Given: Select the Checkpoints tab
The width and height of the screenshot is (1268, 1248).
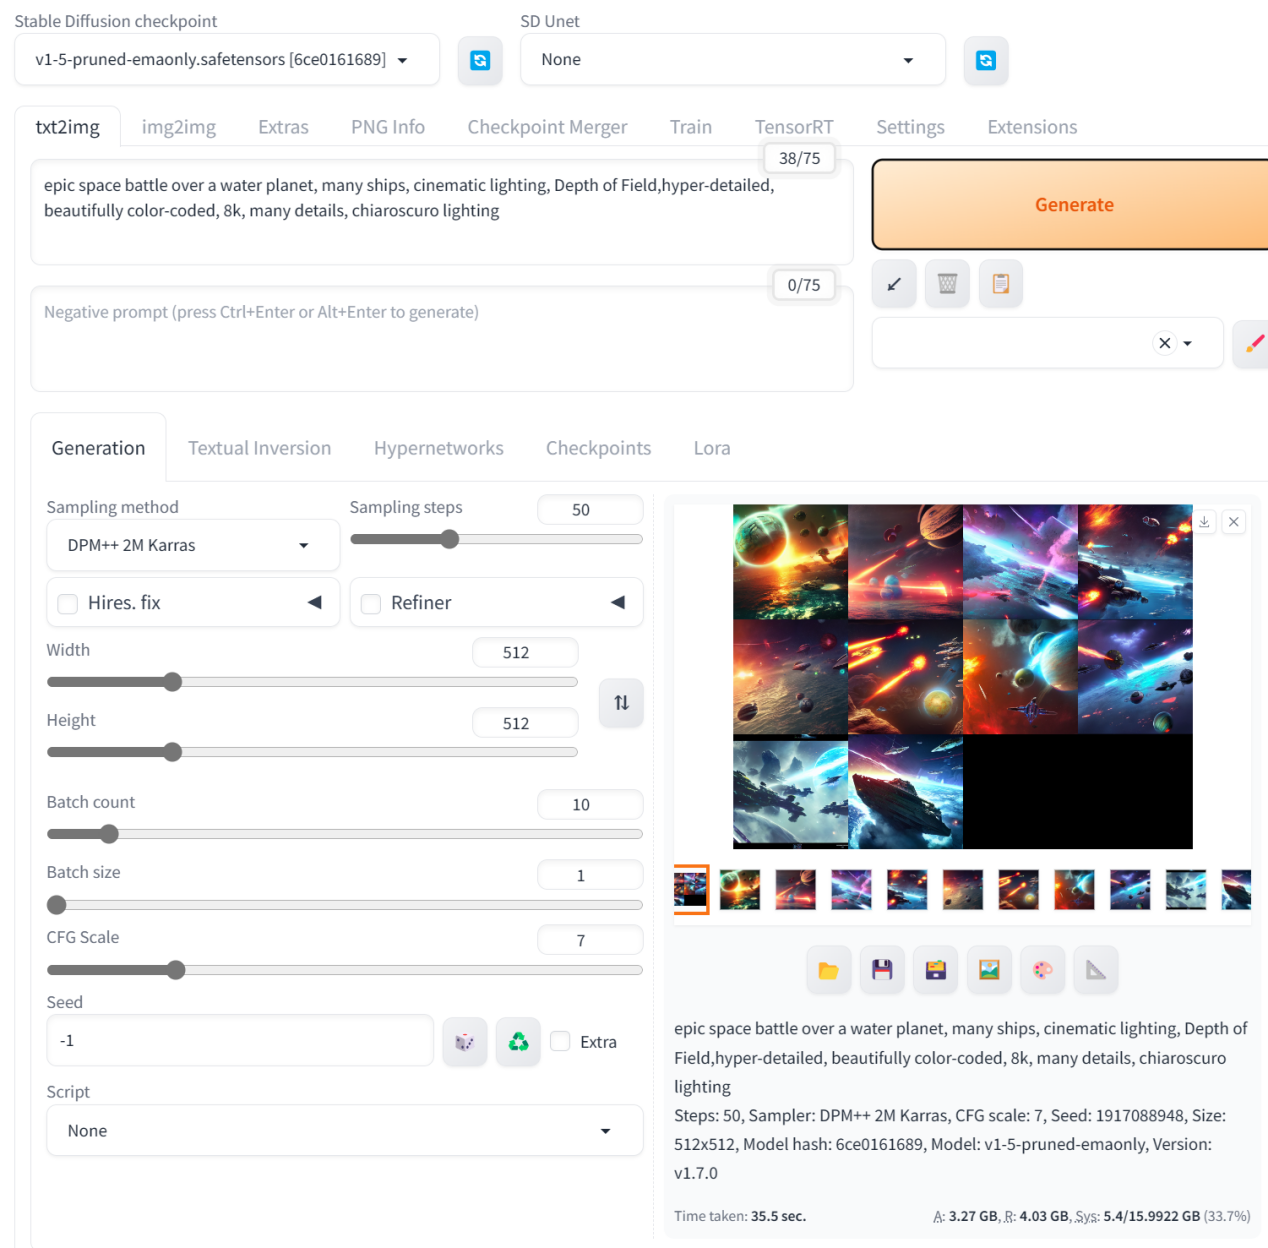Looking at the screenshot, I should click(598, 448).
